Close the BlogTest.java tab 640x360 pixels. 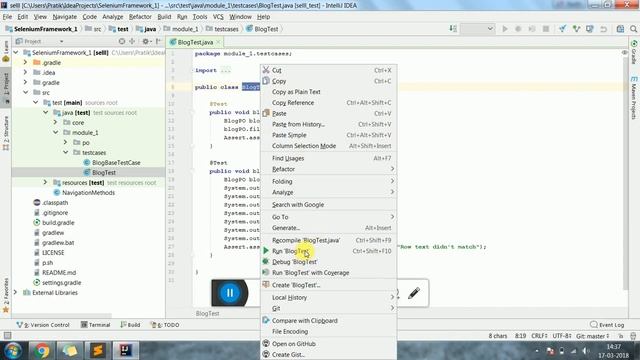click(219, 42)
